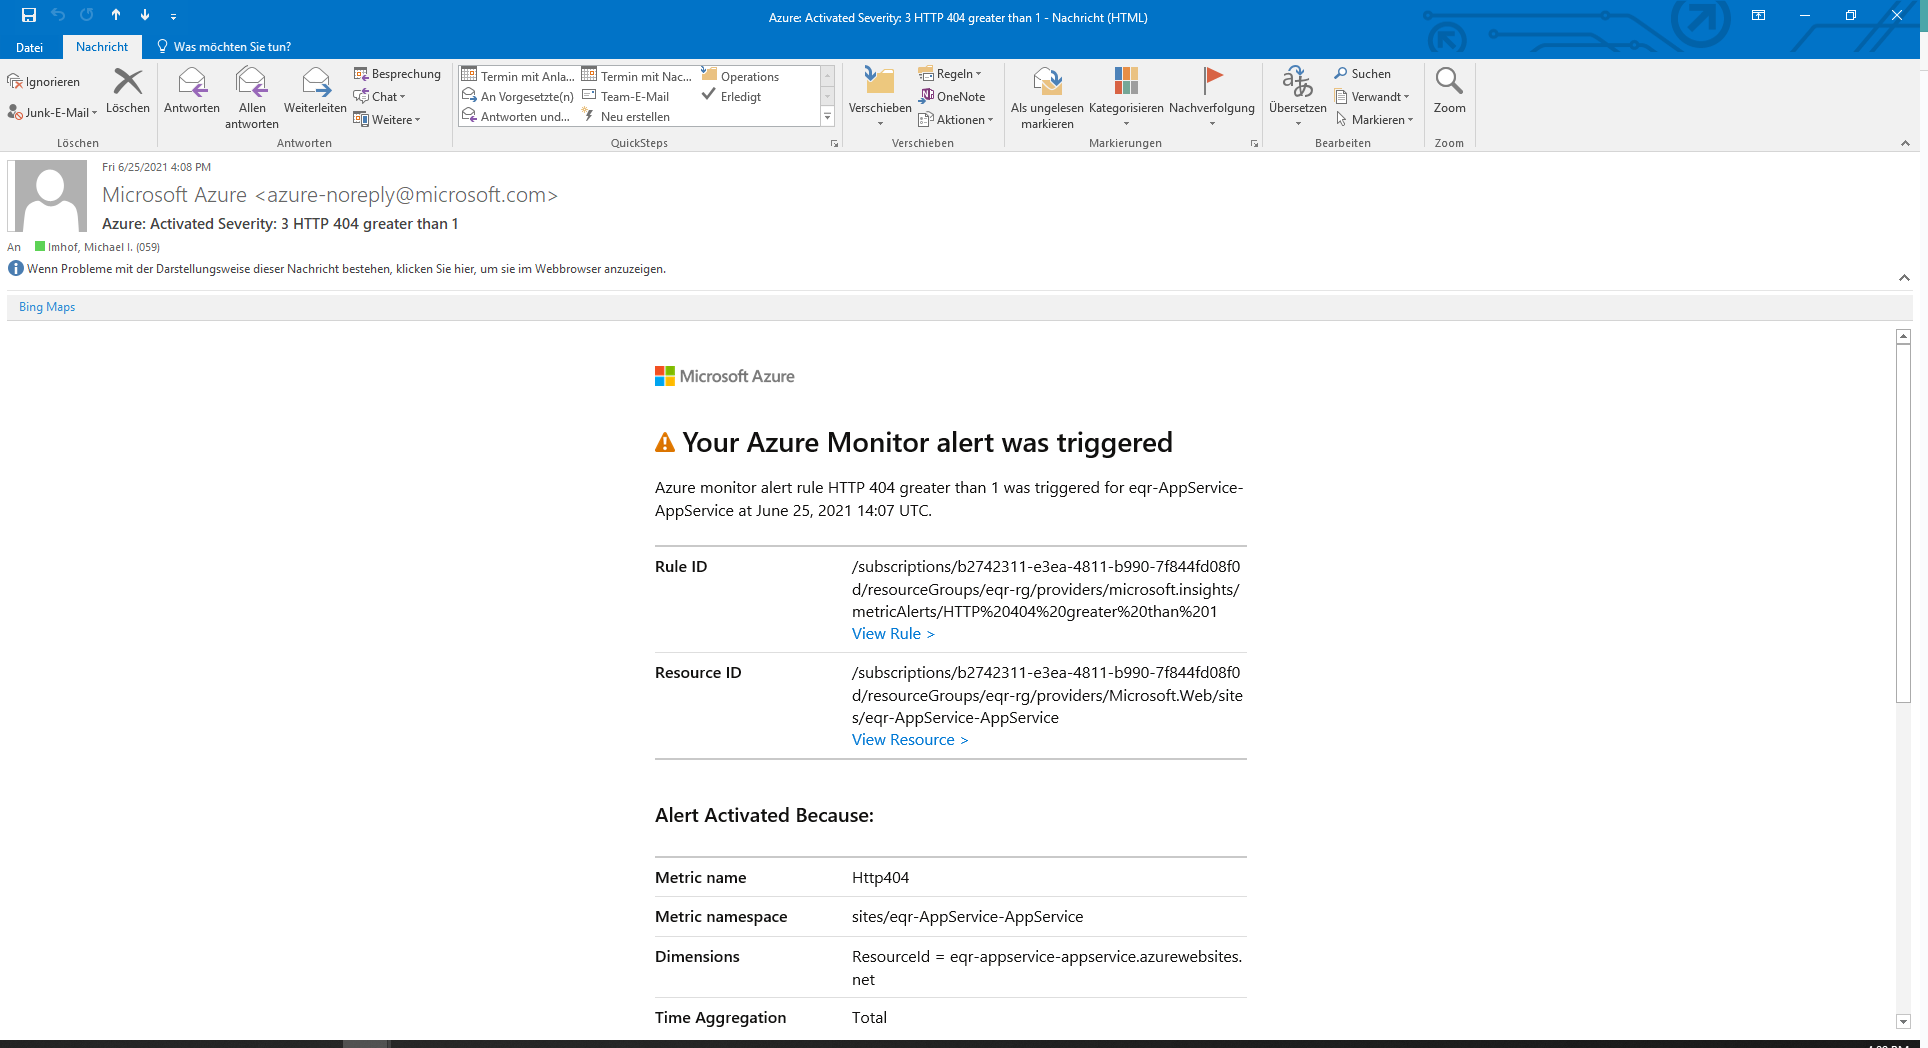
Task: Click recipient 'Imhof, Michael I. (059)'
Action: click(x=103, y=247)
